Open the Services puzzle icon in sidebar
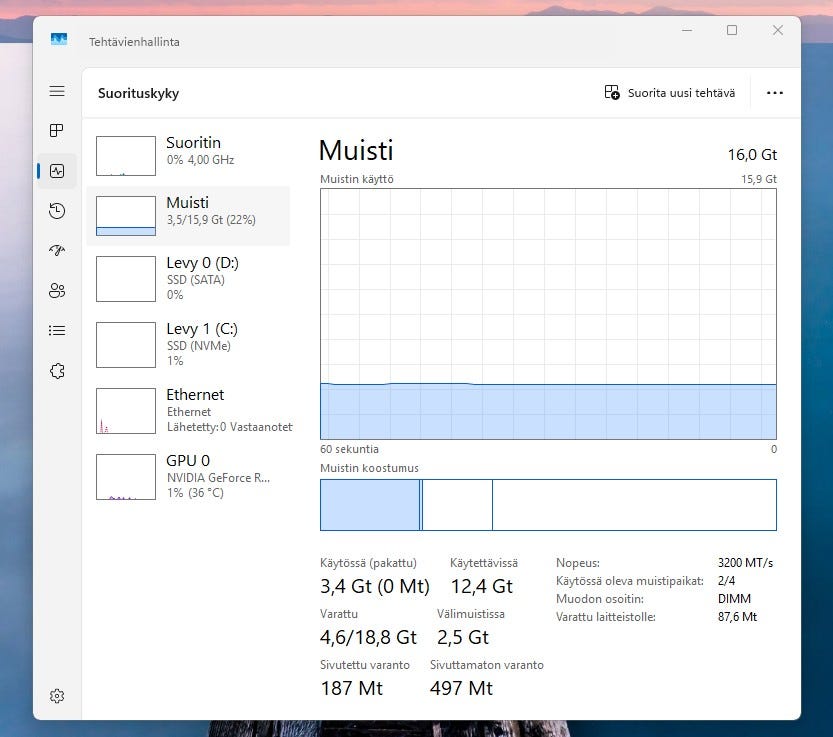This screenshot has width=833, height=737. pyautogui.click(x=57, y=371)
